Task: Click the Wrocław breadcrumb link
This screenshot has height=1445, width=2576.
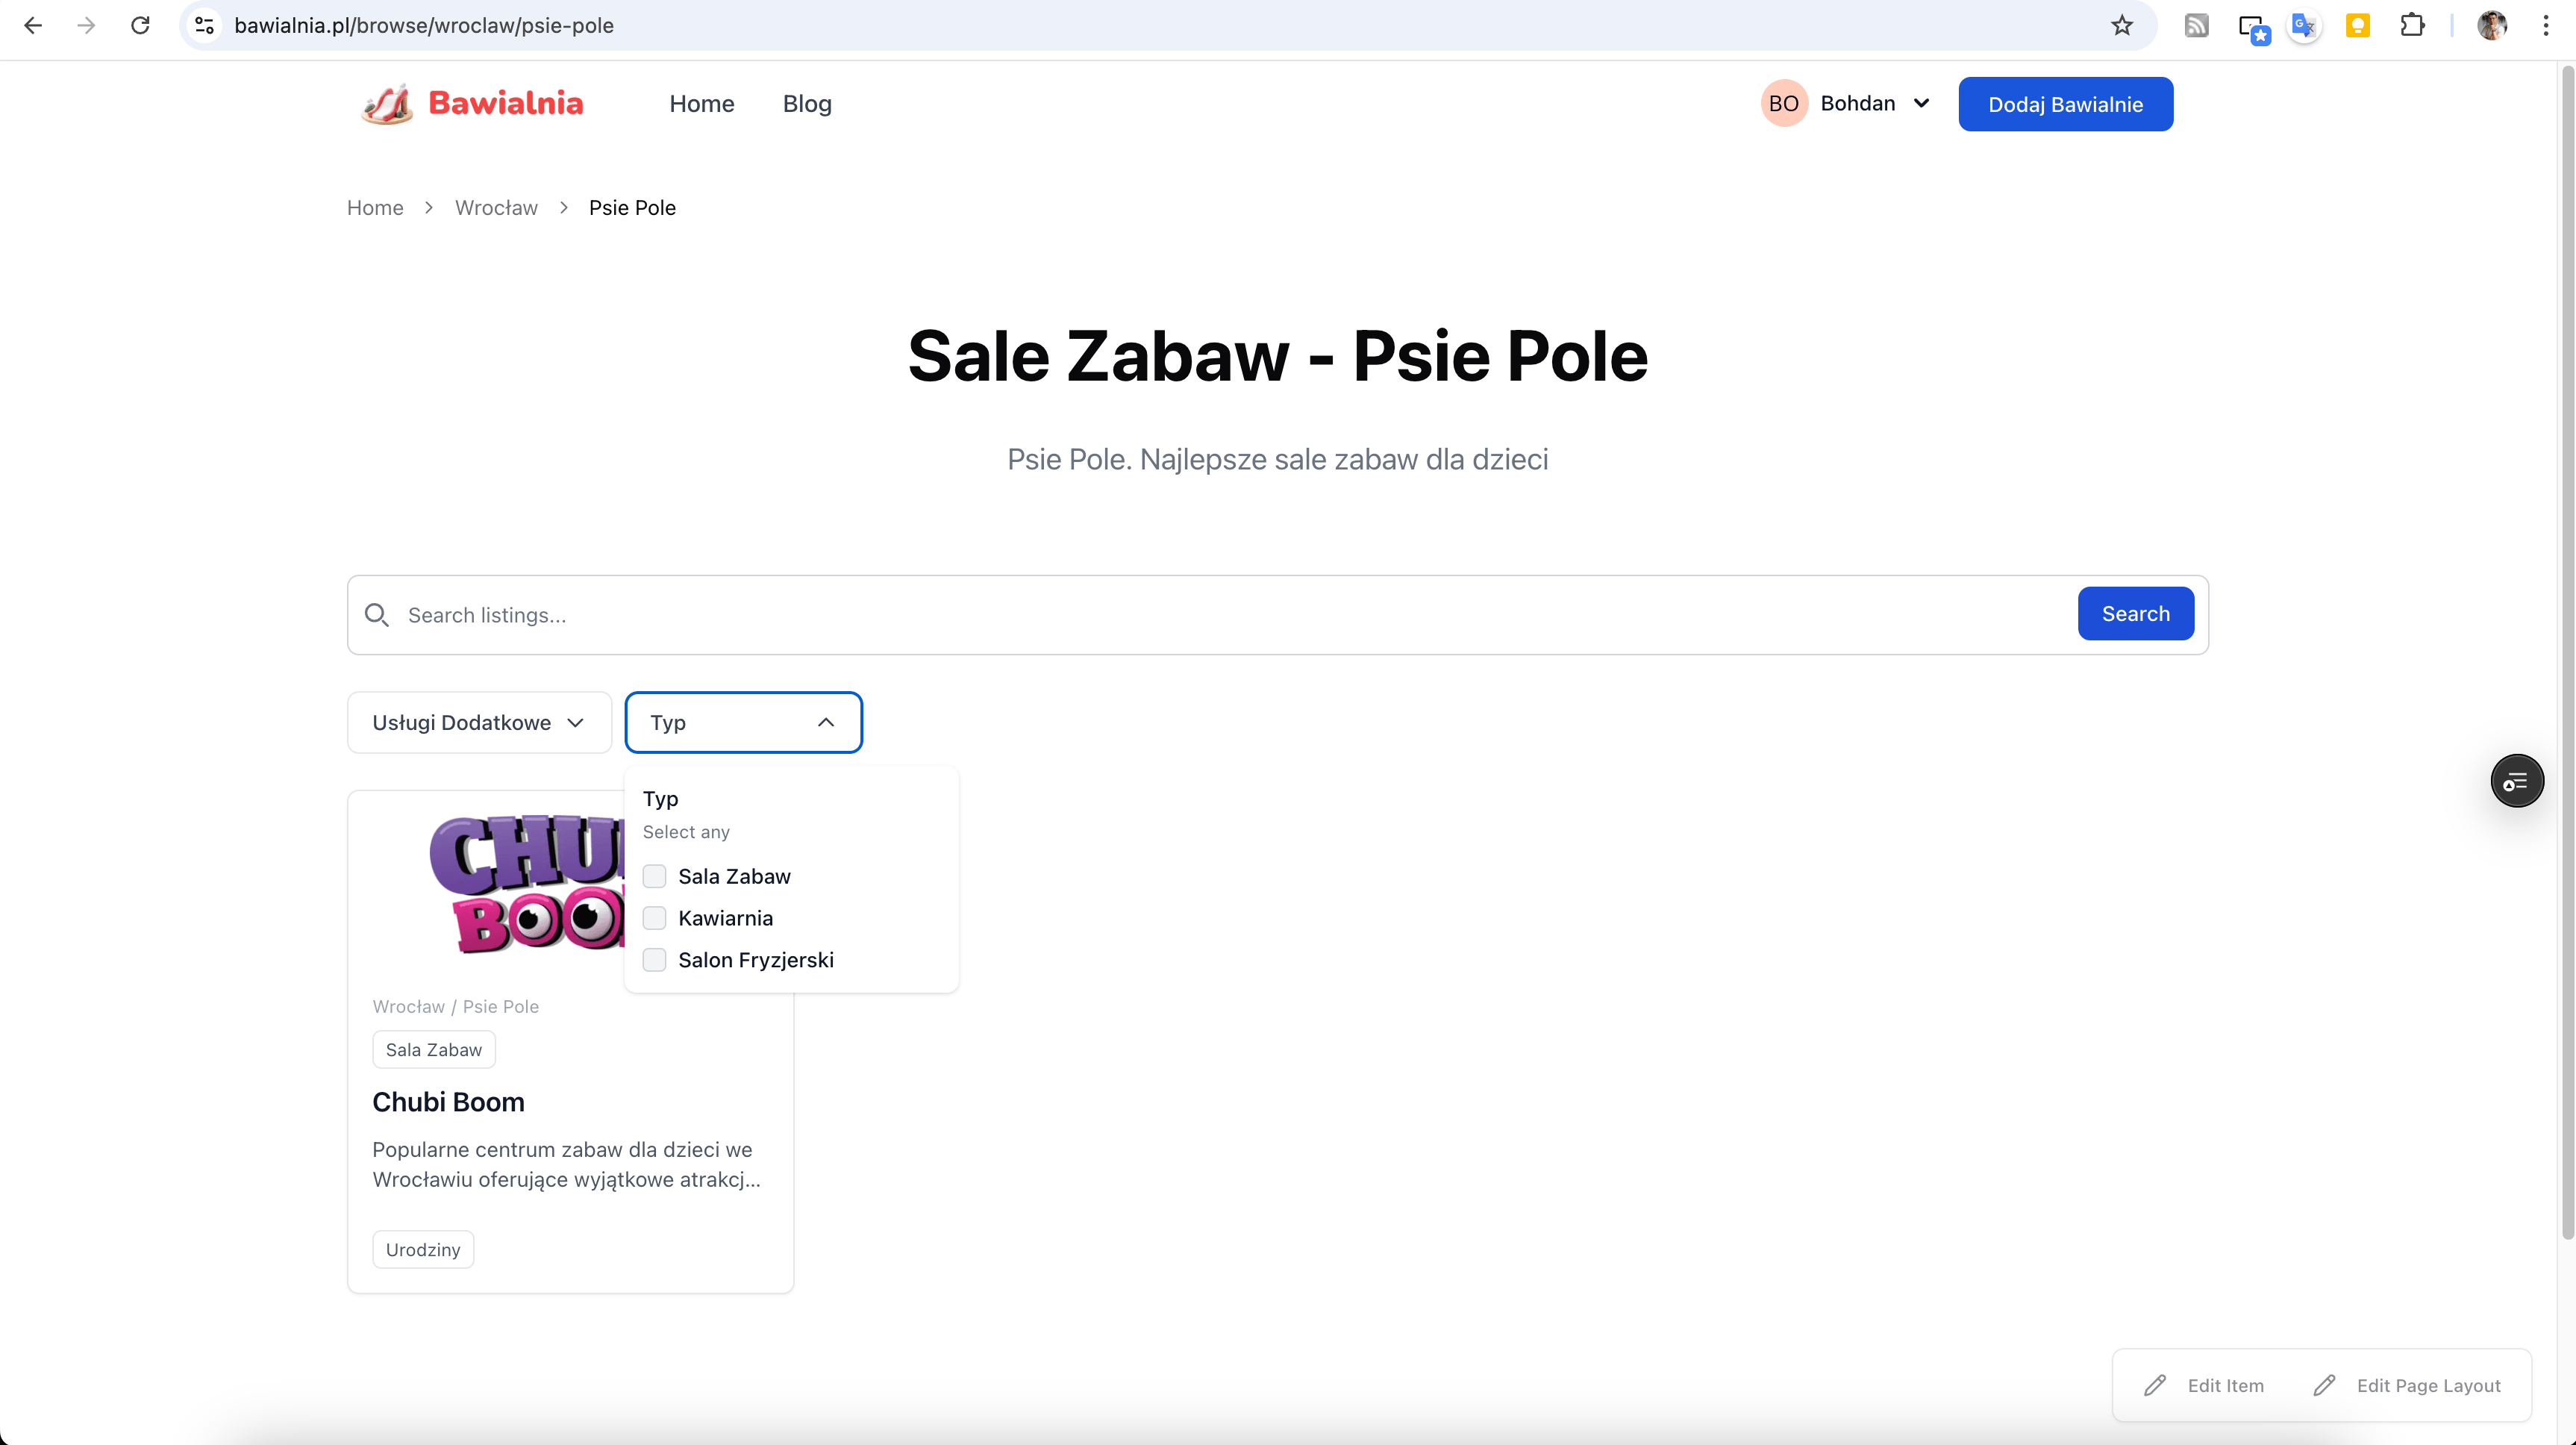Action: 496,208
